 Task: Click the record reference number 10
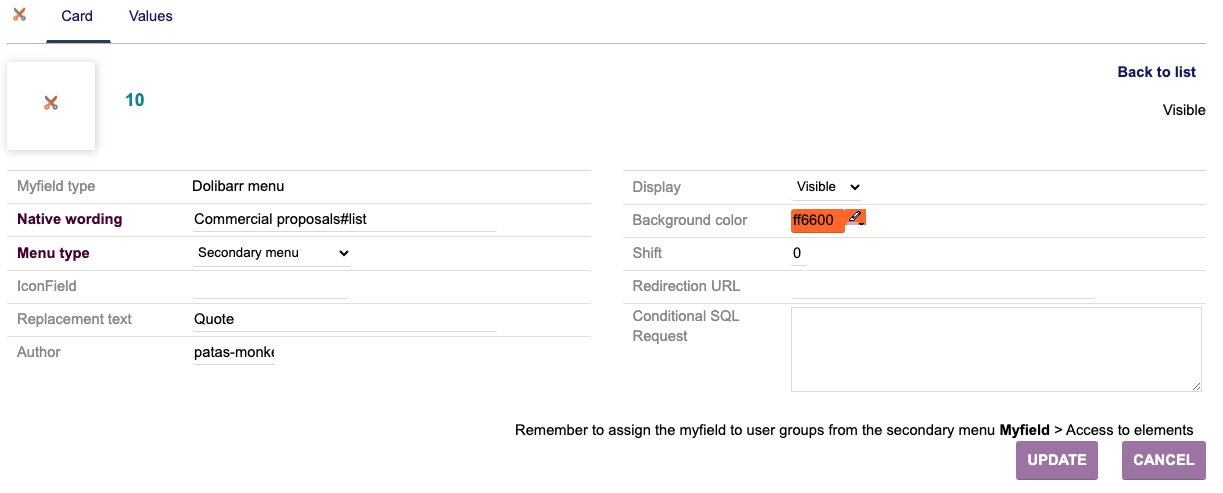coord(134,100)
